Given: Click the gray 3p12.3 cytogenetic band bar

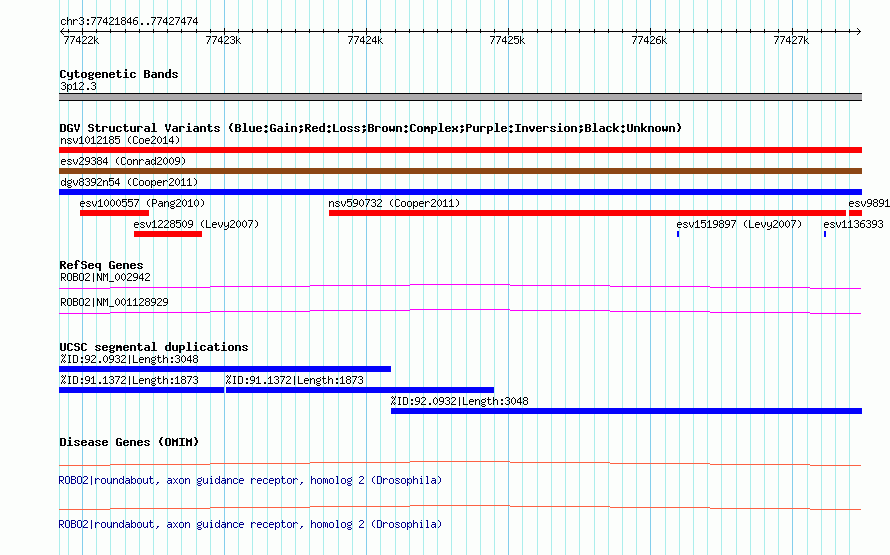Looking at the screenshot, I should click(460, 97).
